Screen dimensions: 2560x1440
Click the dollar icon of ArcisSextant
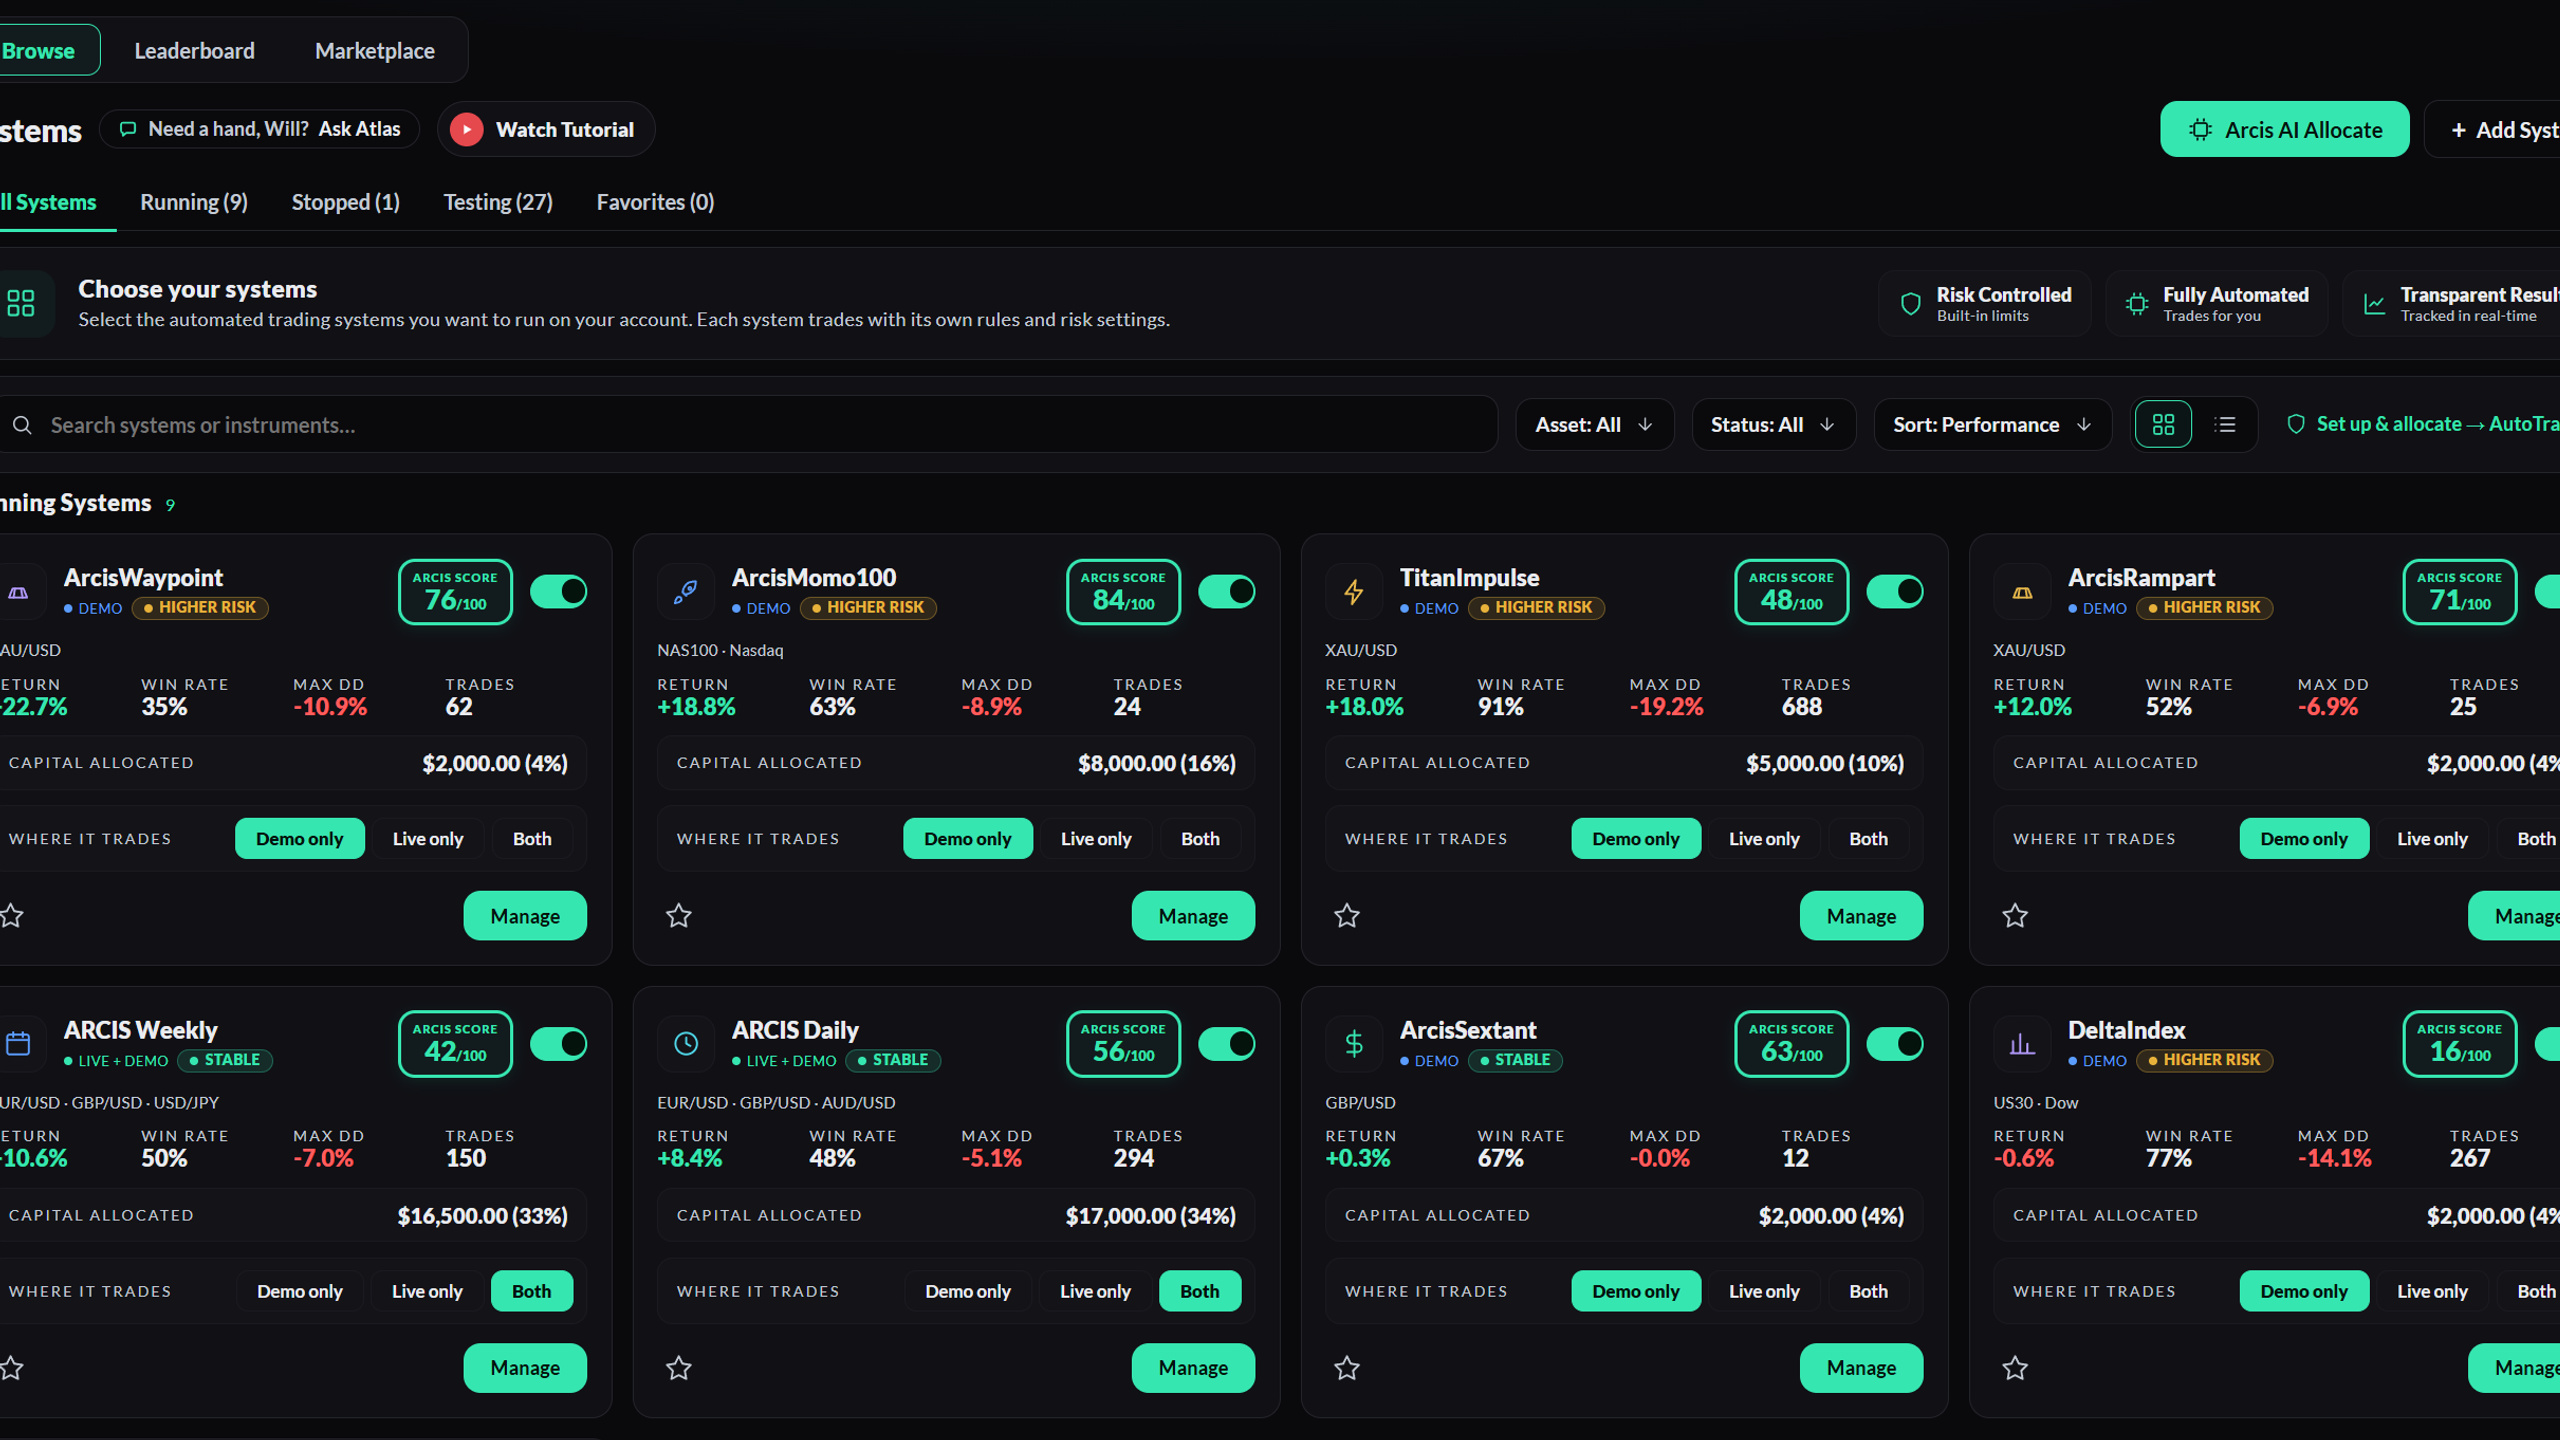[1354, 1044]
